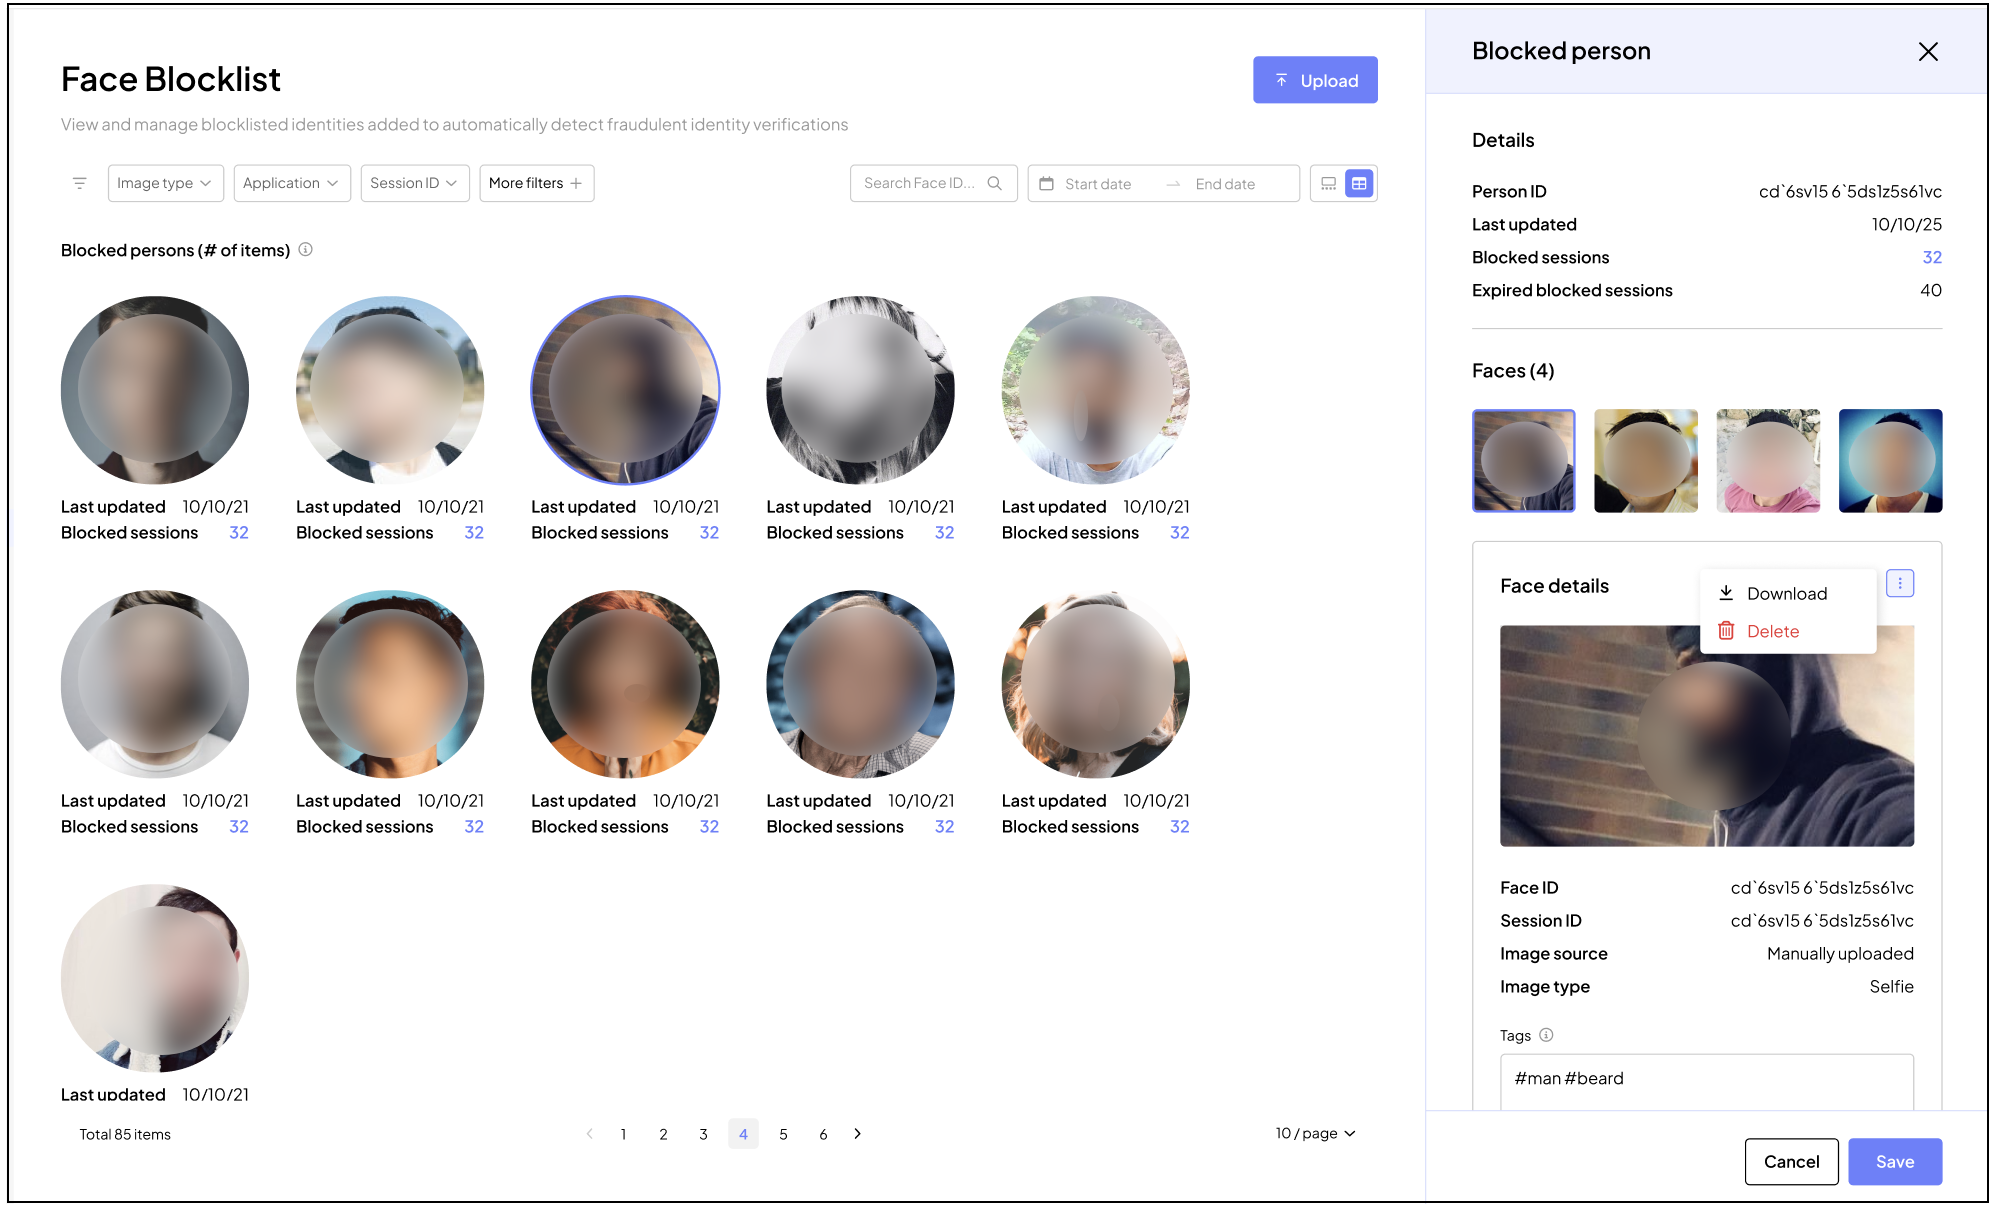Viewport: 1994px width, 1208px height.
Task: Open fourth blocked person in second row
Action: tap(860, 684)
